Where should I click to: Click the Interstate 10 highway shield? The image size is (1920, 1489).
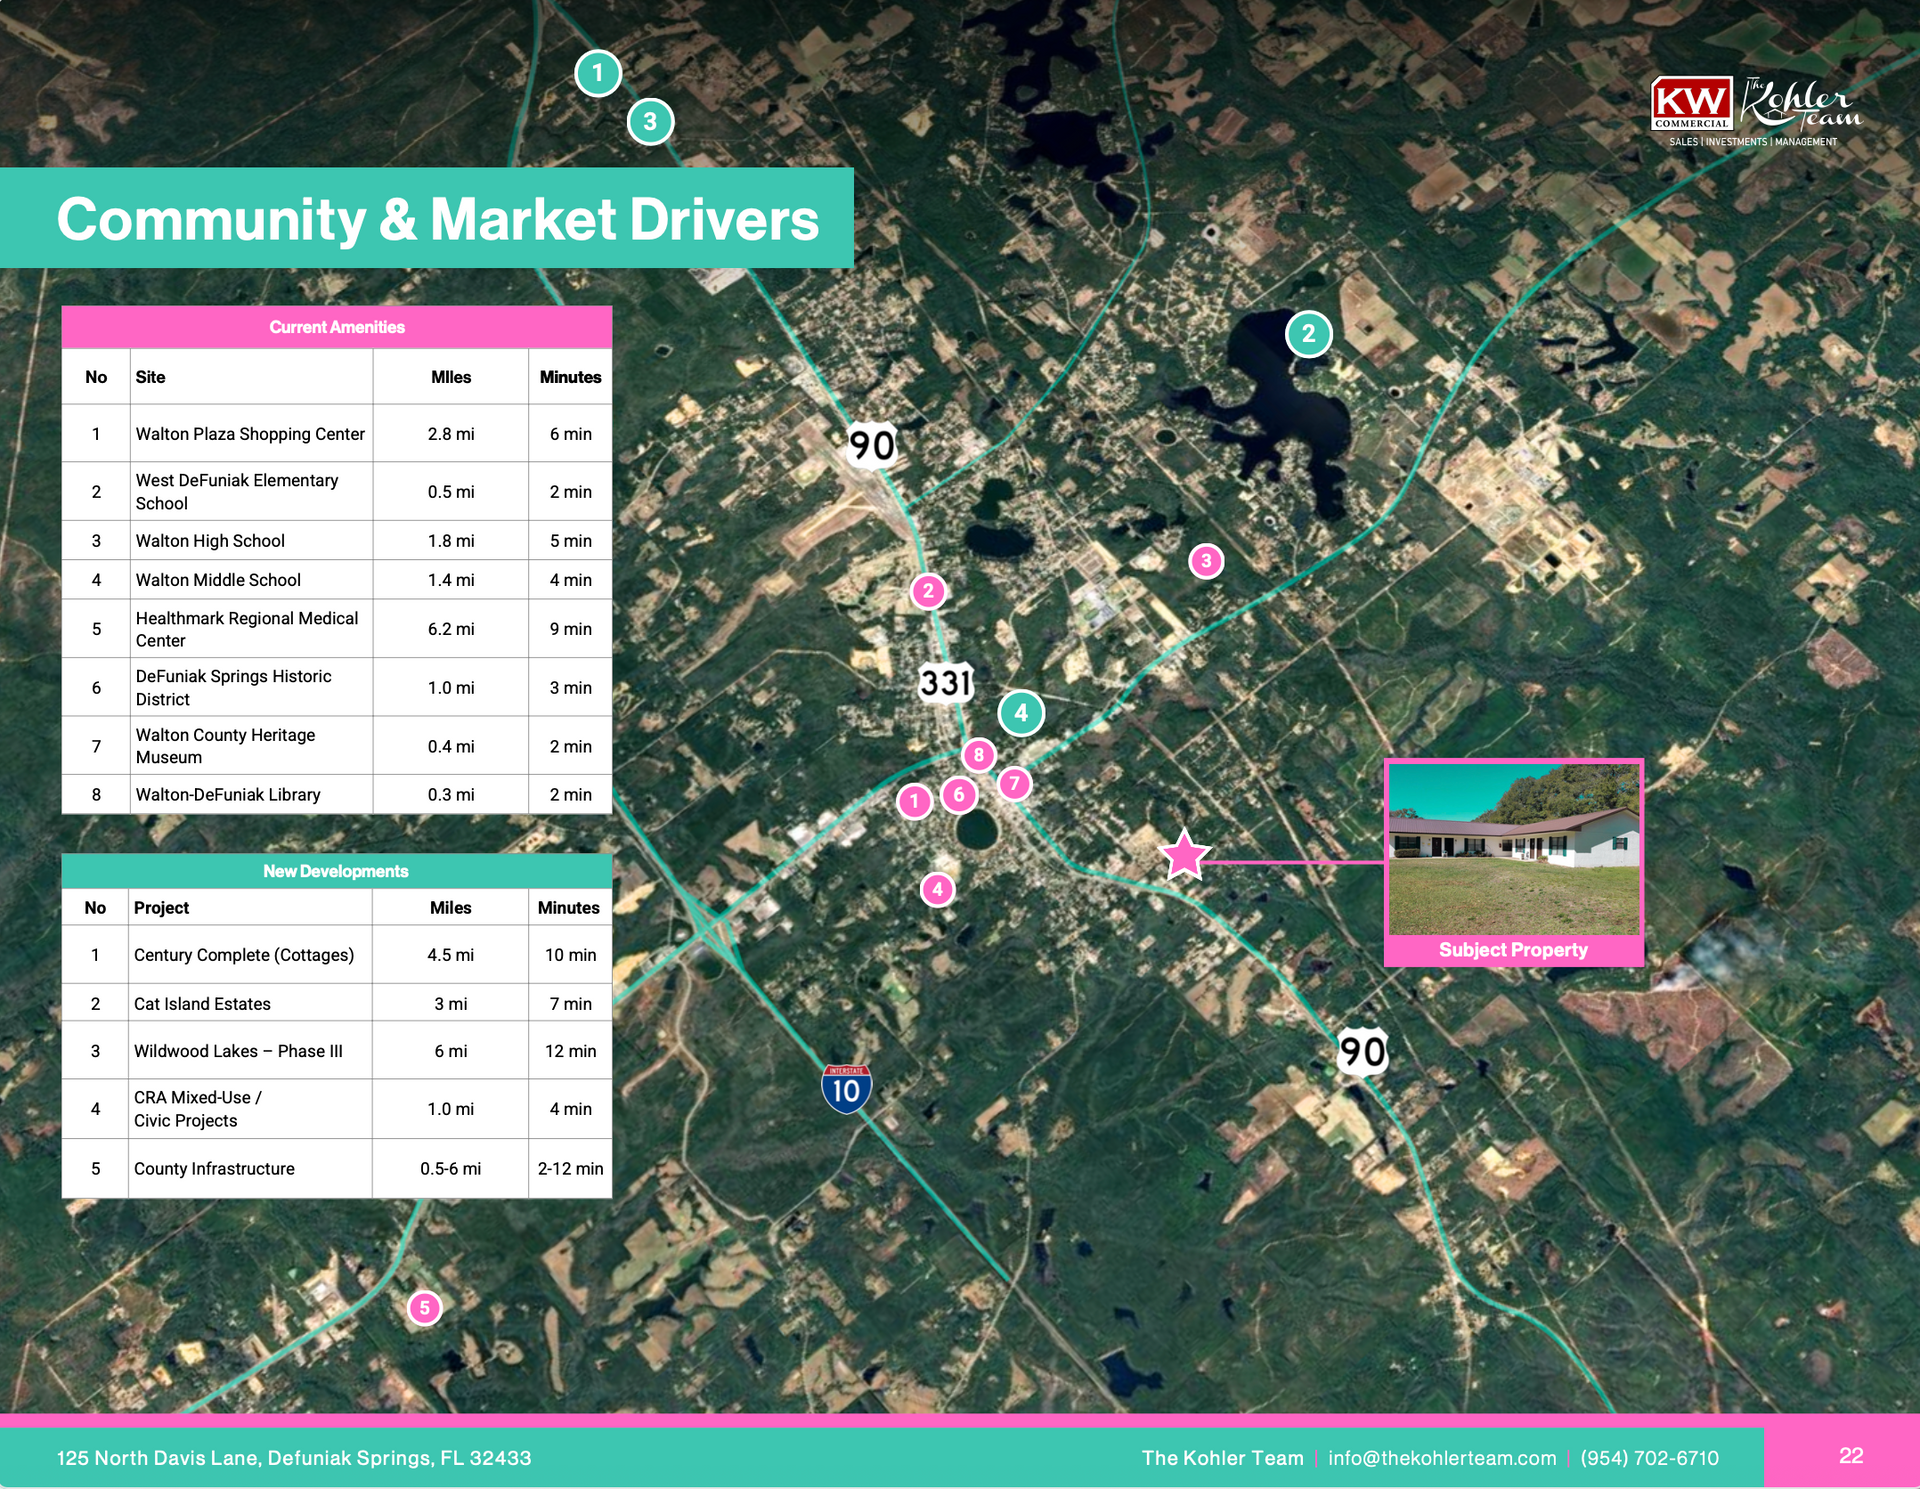846,1089
